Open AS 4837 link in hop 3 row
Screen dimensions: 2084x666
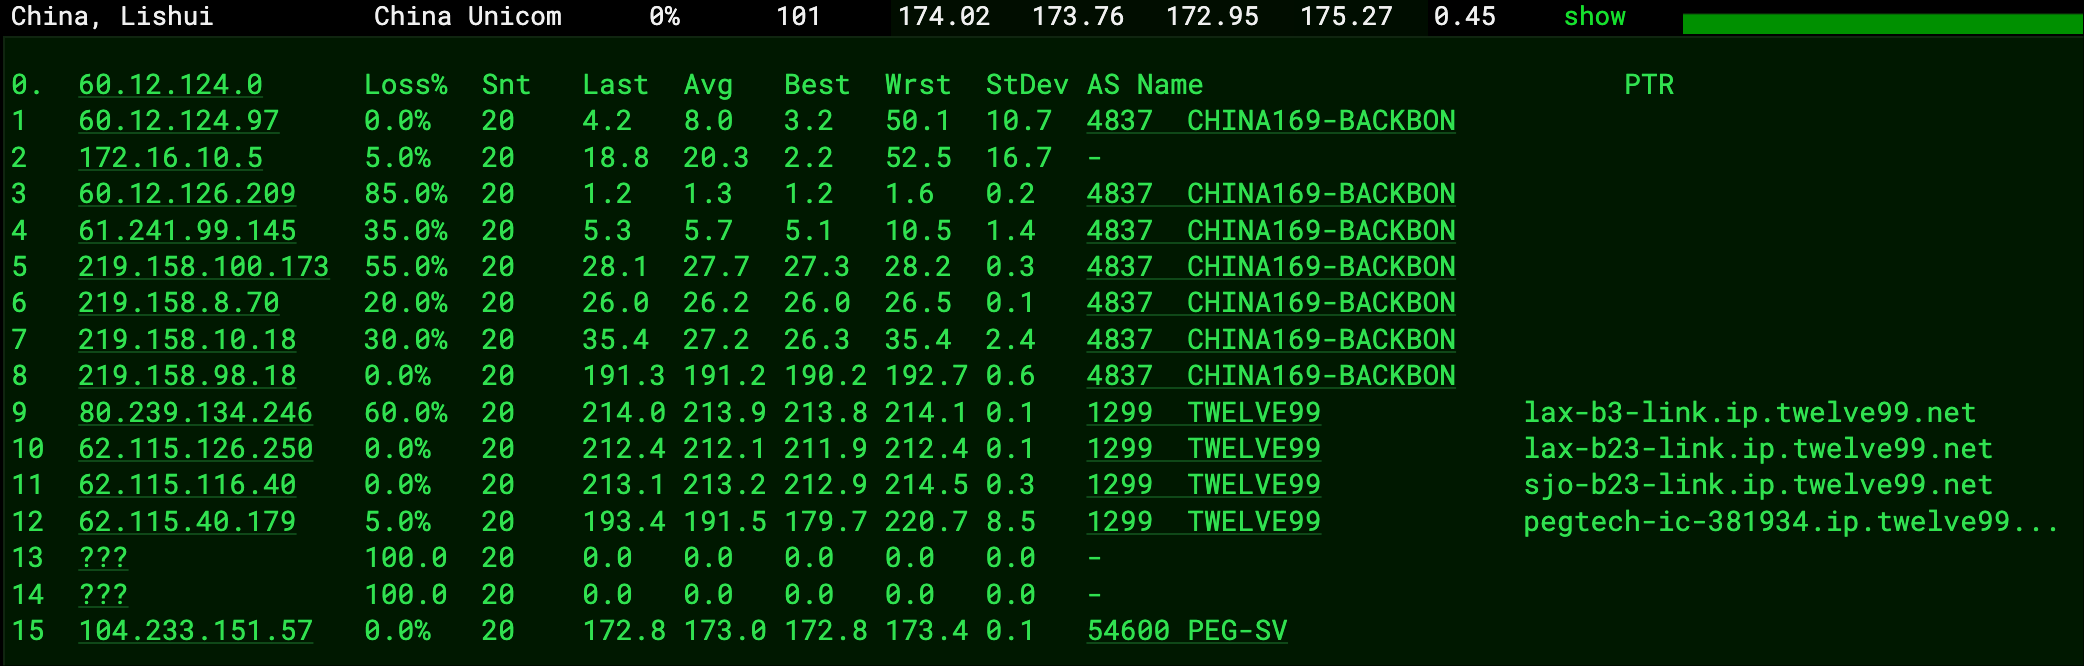tap(1271, 194)
